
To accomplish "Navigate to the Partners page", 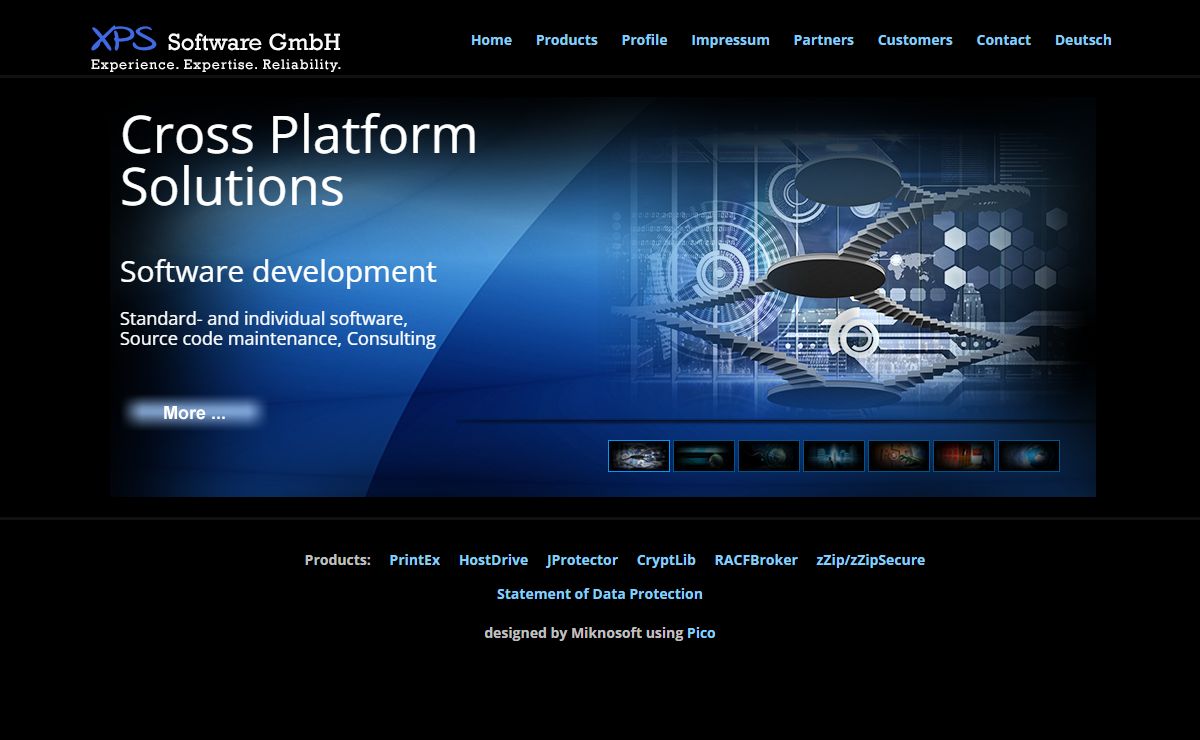I will click(823, 40).
